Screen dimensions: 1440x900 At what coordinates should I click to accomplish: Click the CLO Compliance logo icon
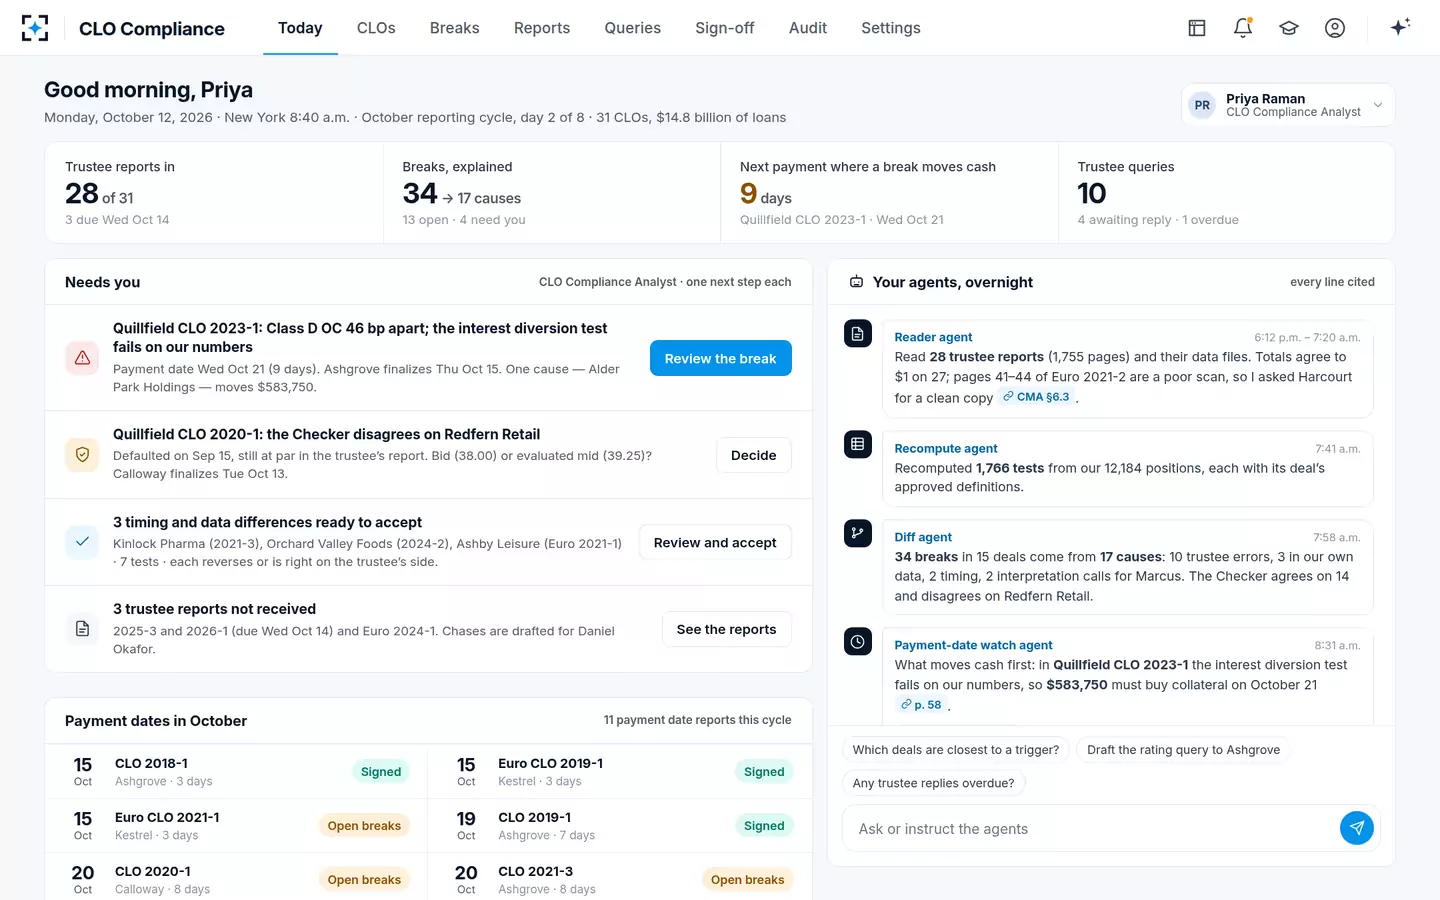pyautogui.click(x=35, y=28)
